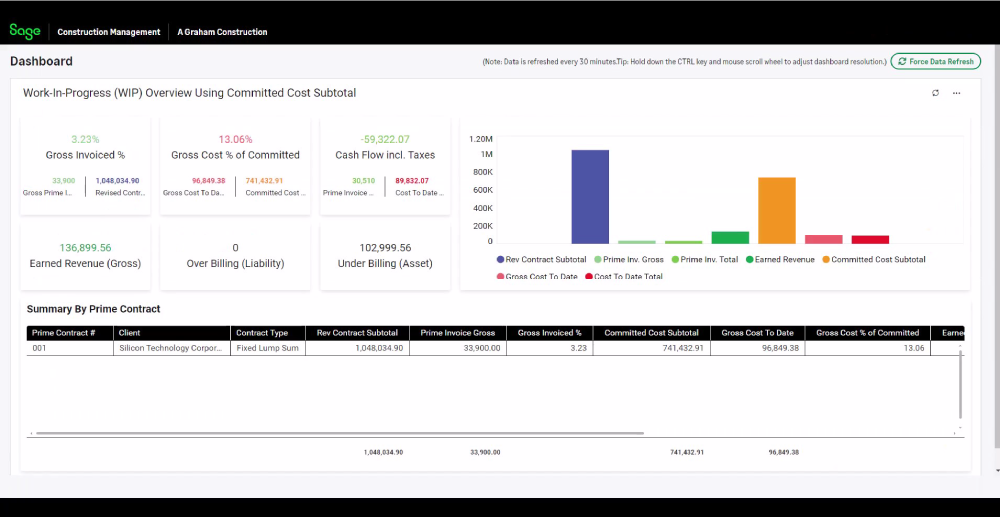
Task: Click the Fixed Lump Sum cell
Action: click(x=268, y=348)
